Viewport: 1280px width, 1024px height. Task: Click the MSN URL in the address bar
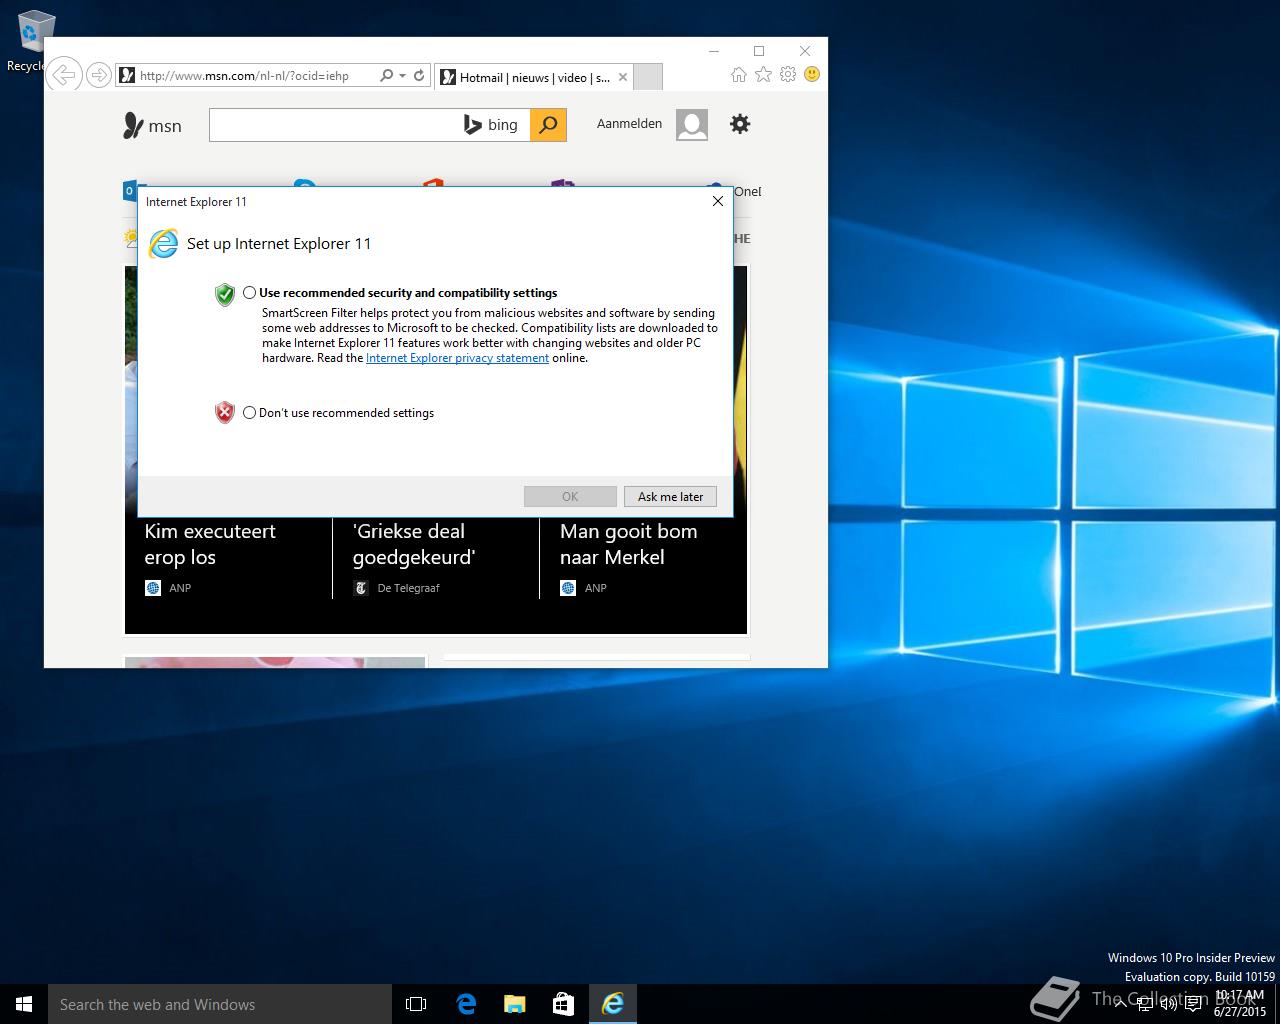244,75
